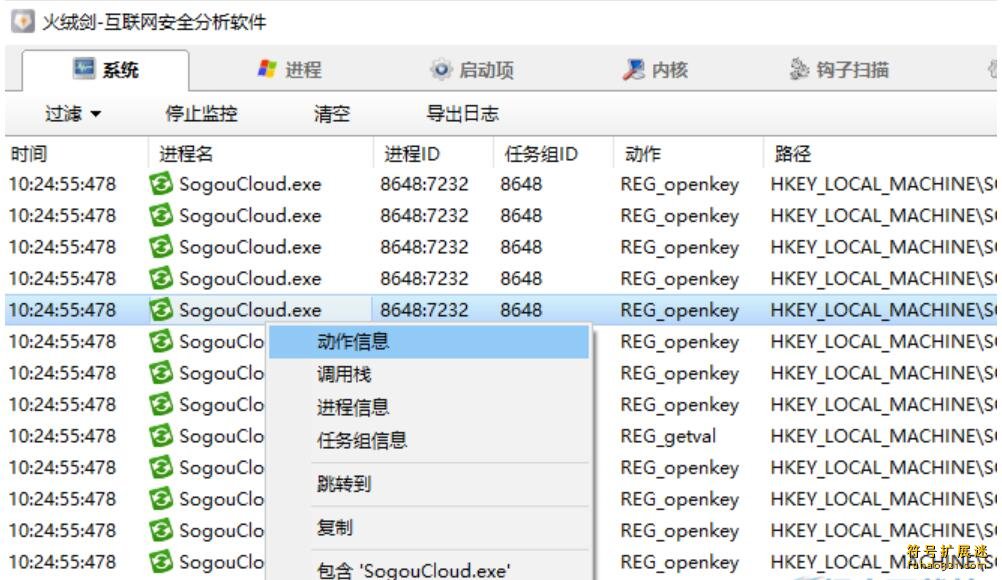Image resolution: width=1002 pixels, height=580 pixels.
Task: Click the 进程 tab Windows flag icon
Action: point(268,69)
